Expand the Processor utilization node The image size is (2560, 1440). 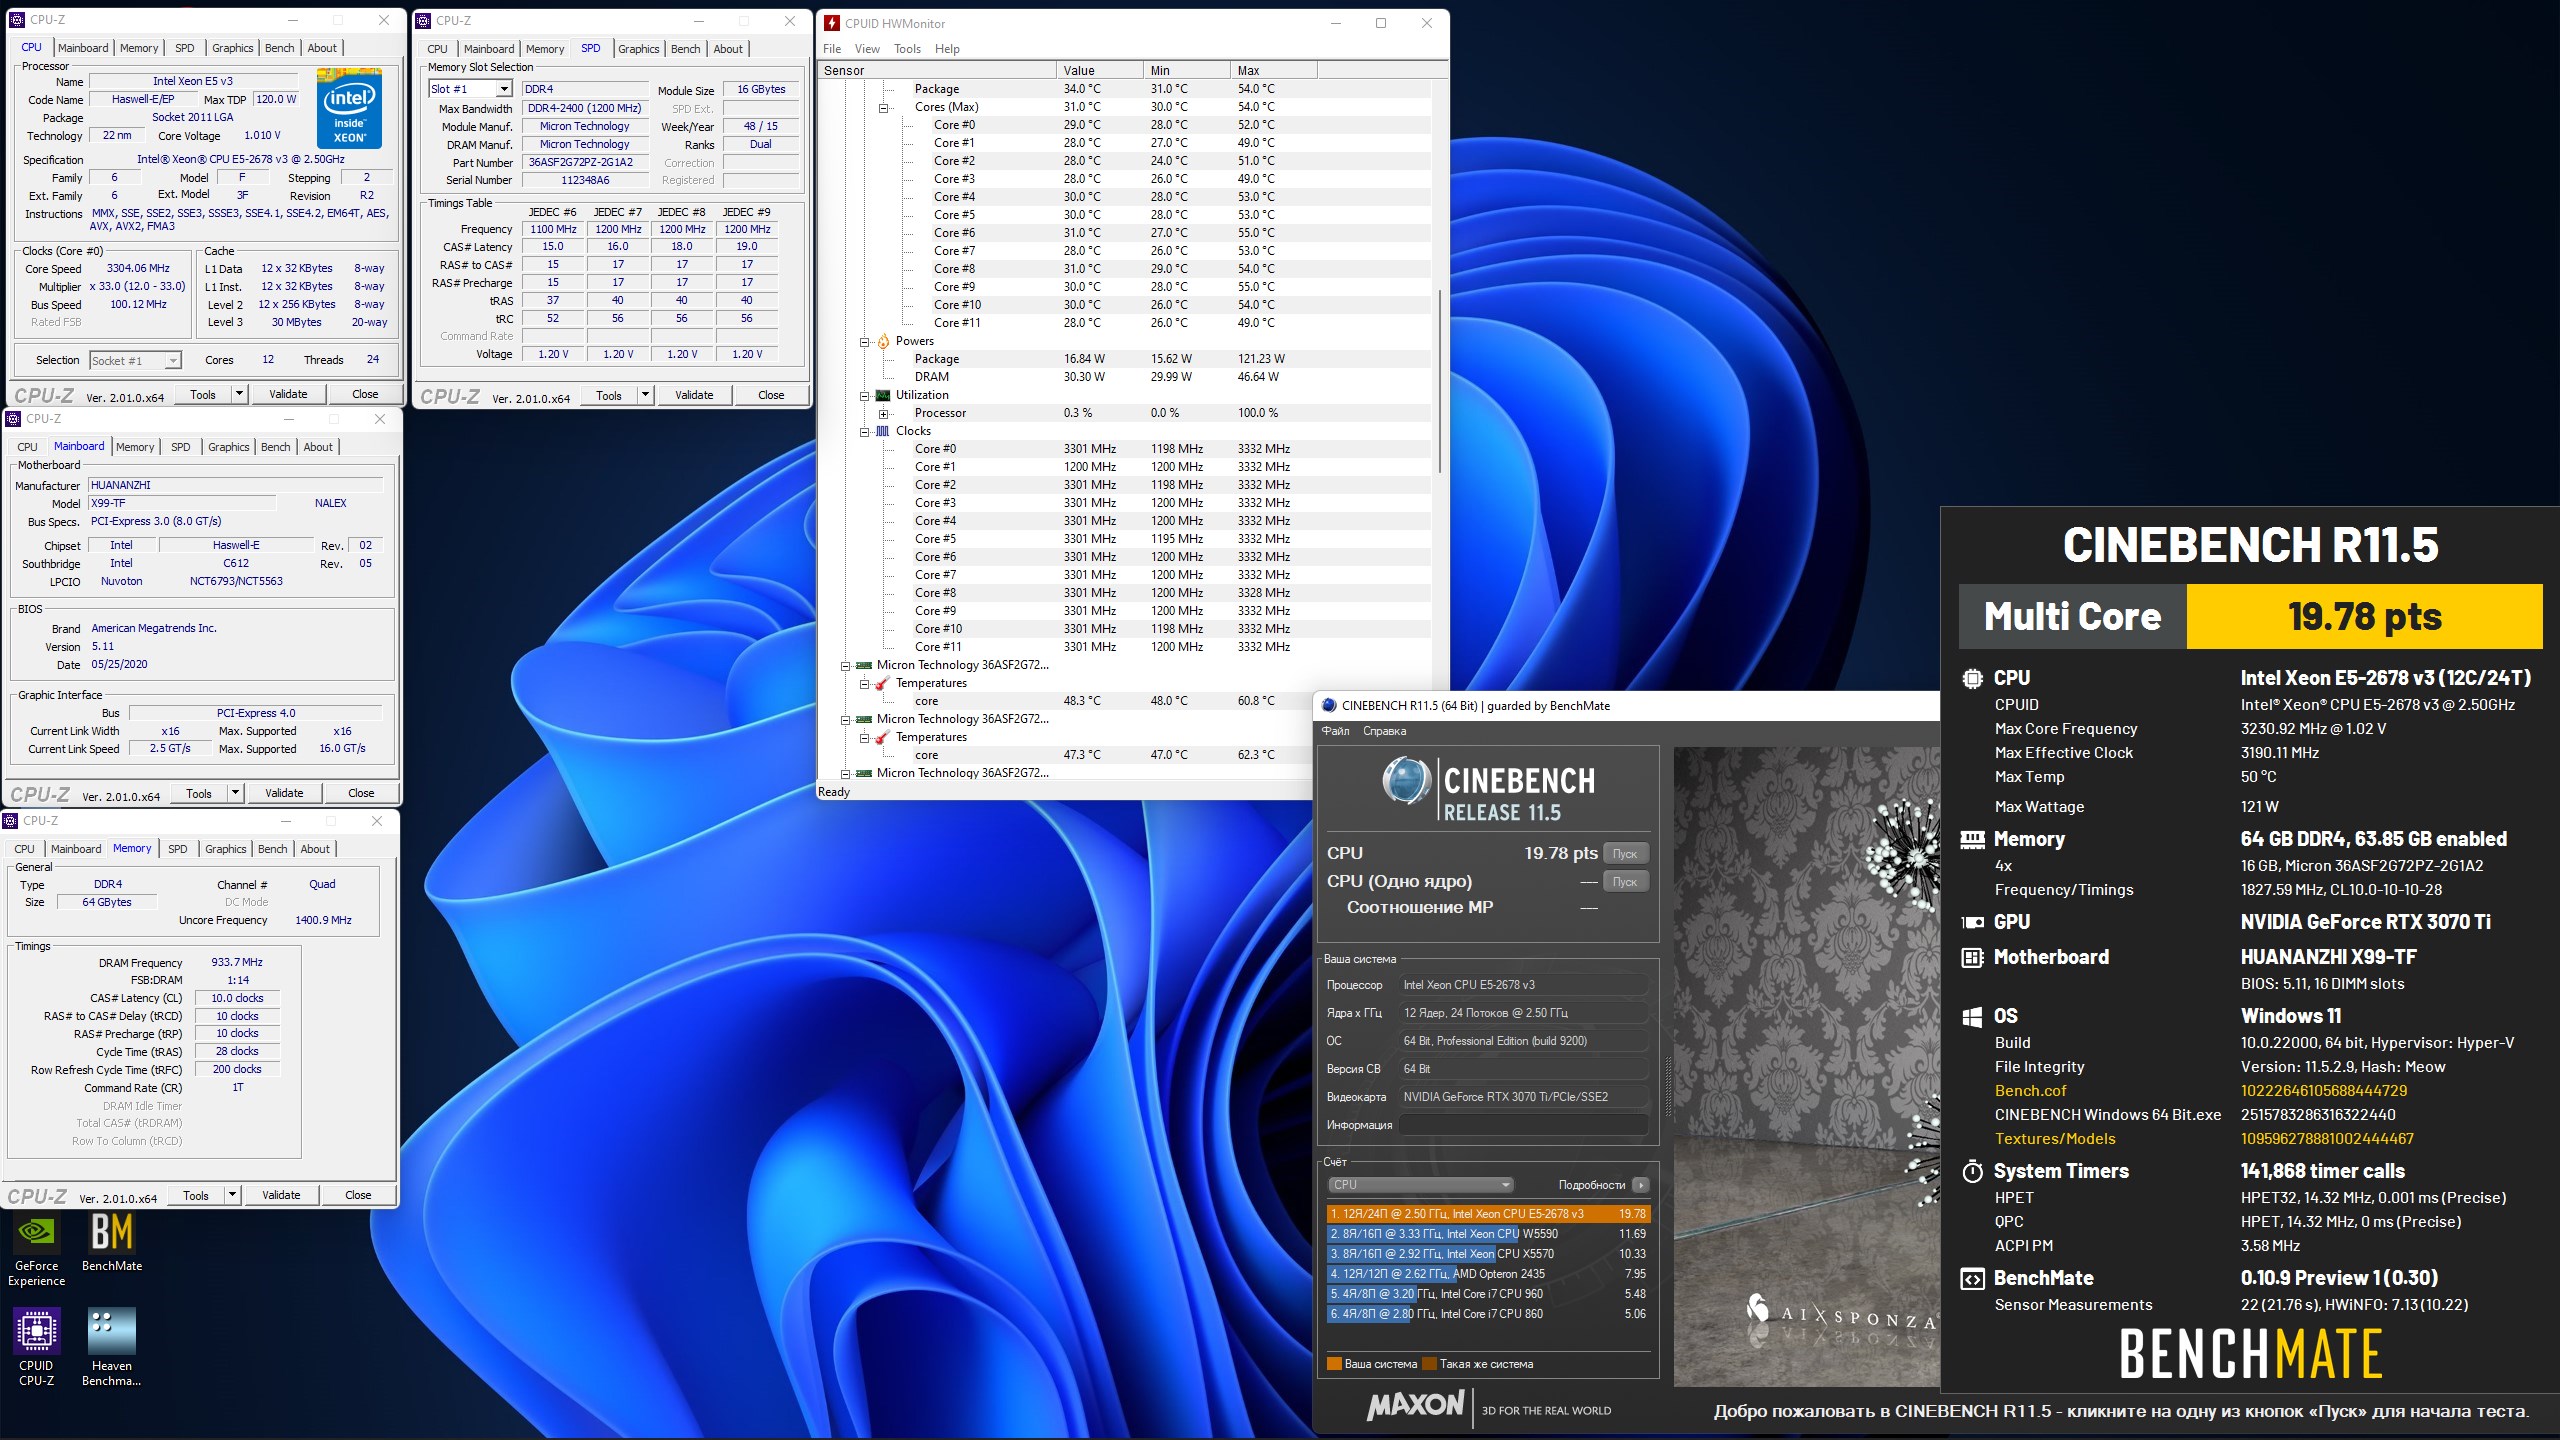click(x=884, y=413)
